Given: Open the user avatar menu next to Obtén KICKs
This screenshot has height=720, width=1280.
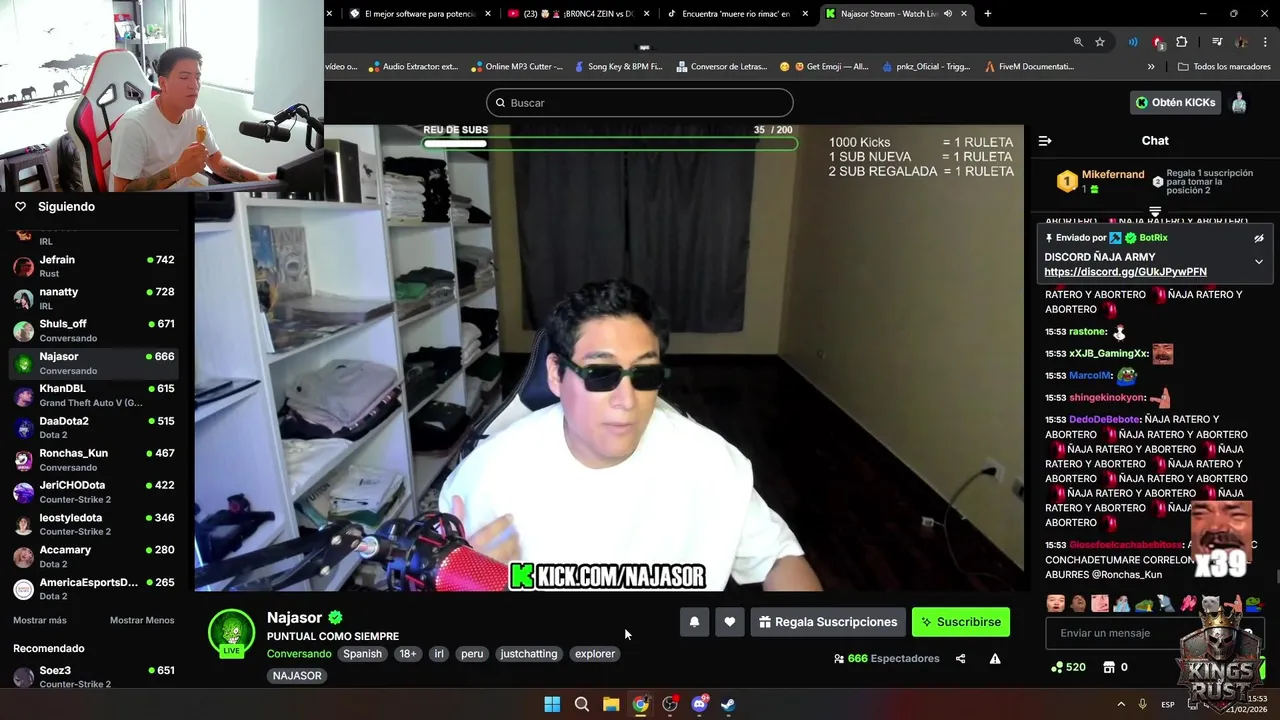Looking at the screenshot, I should click(x=1239, y=102).
